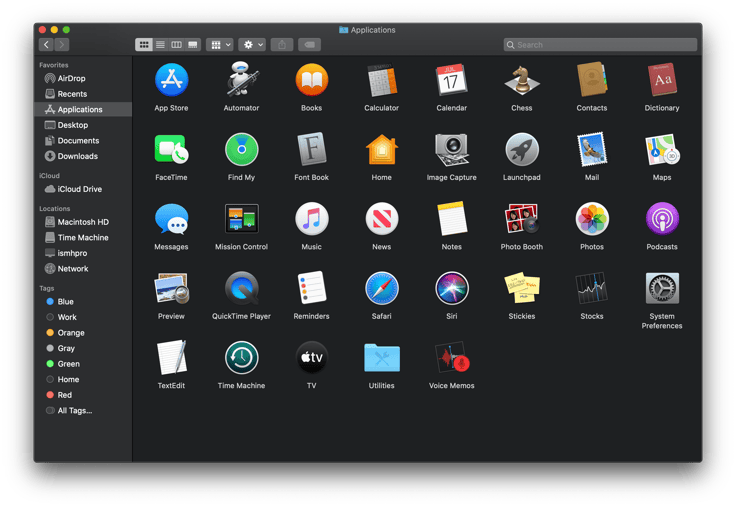Select Time Machine under Locations
This screenshot has width=736, height=507.
coord(83,238)
